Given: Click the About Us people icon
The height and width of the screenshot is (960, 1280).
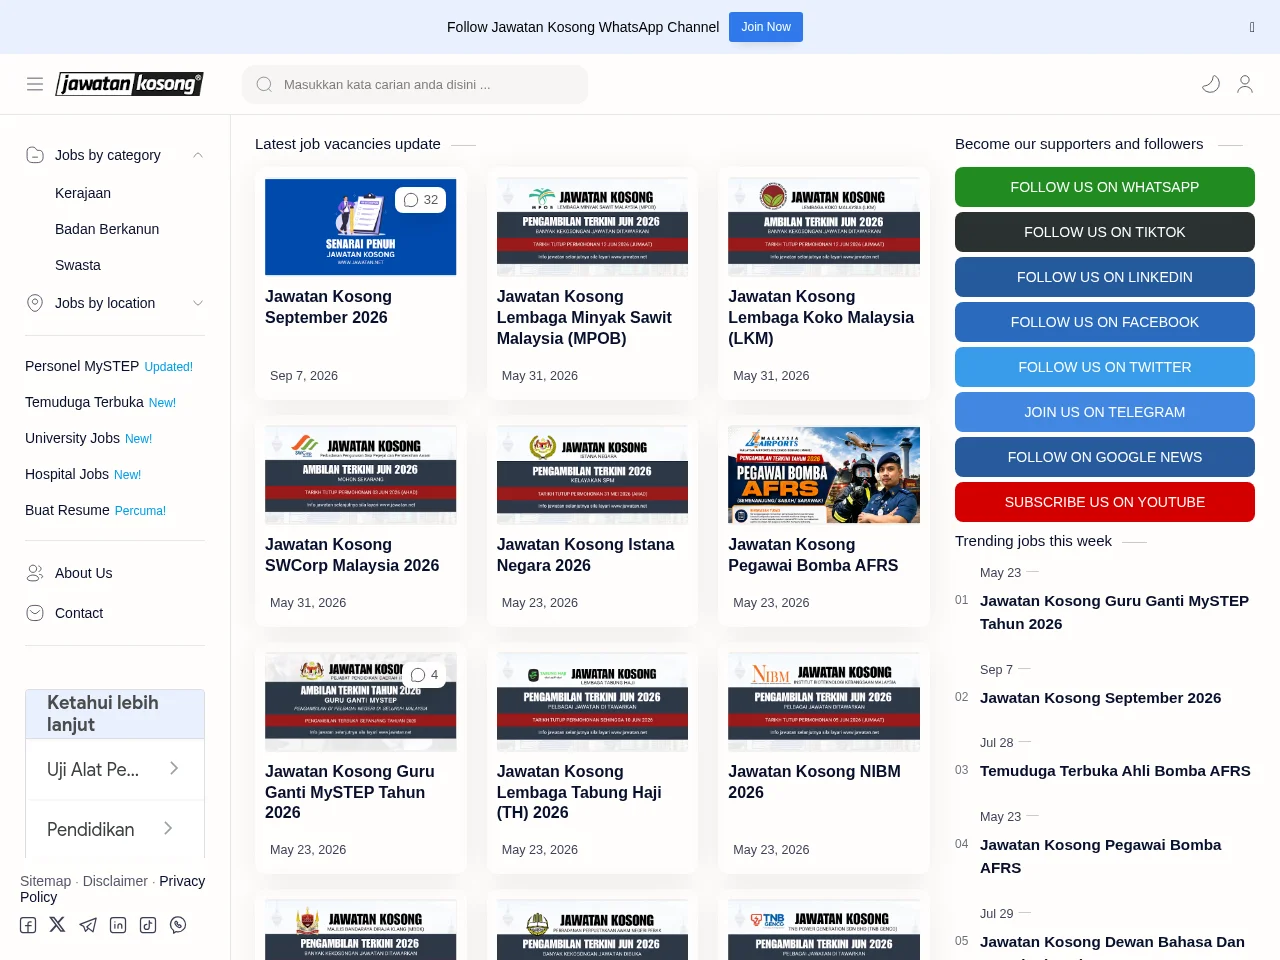Looking at the screenshot, I should (x=35, y=573).
